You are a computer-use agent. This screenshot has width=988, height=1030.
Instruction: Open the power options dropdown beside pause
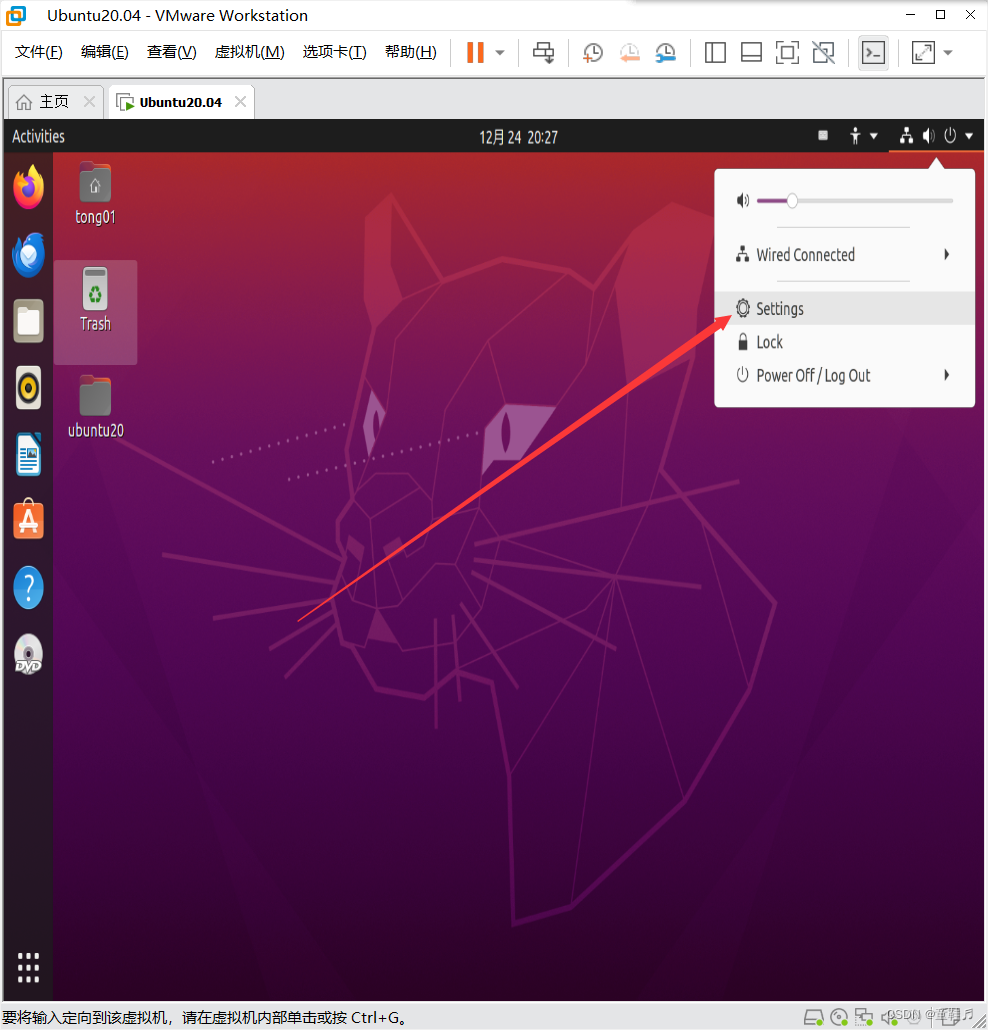click(x=500, y=53)
